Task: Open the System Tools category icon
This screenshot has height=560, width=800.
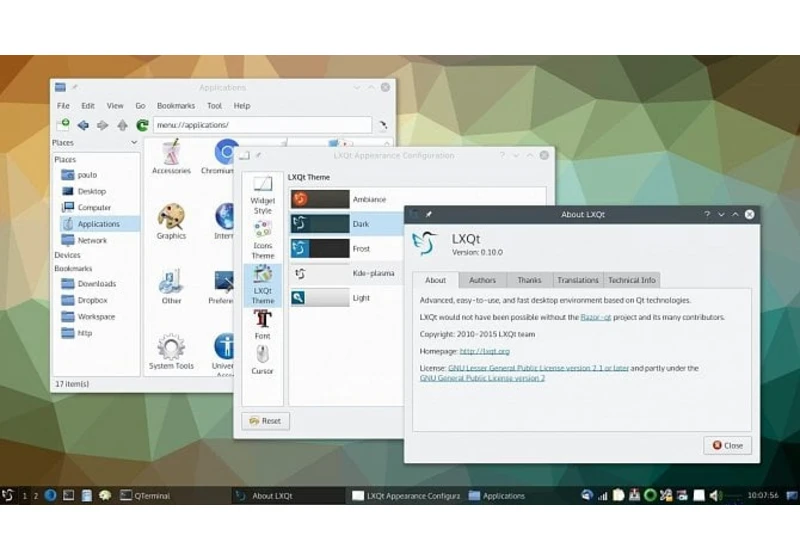Action: [x=171, y=351]
